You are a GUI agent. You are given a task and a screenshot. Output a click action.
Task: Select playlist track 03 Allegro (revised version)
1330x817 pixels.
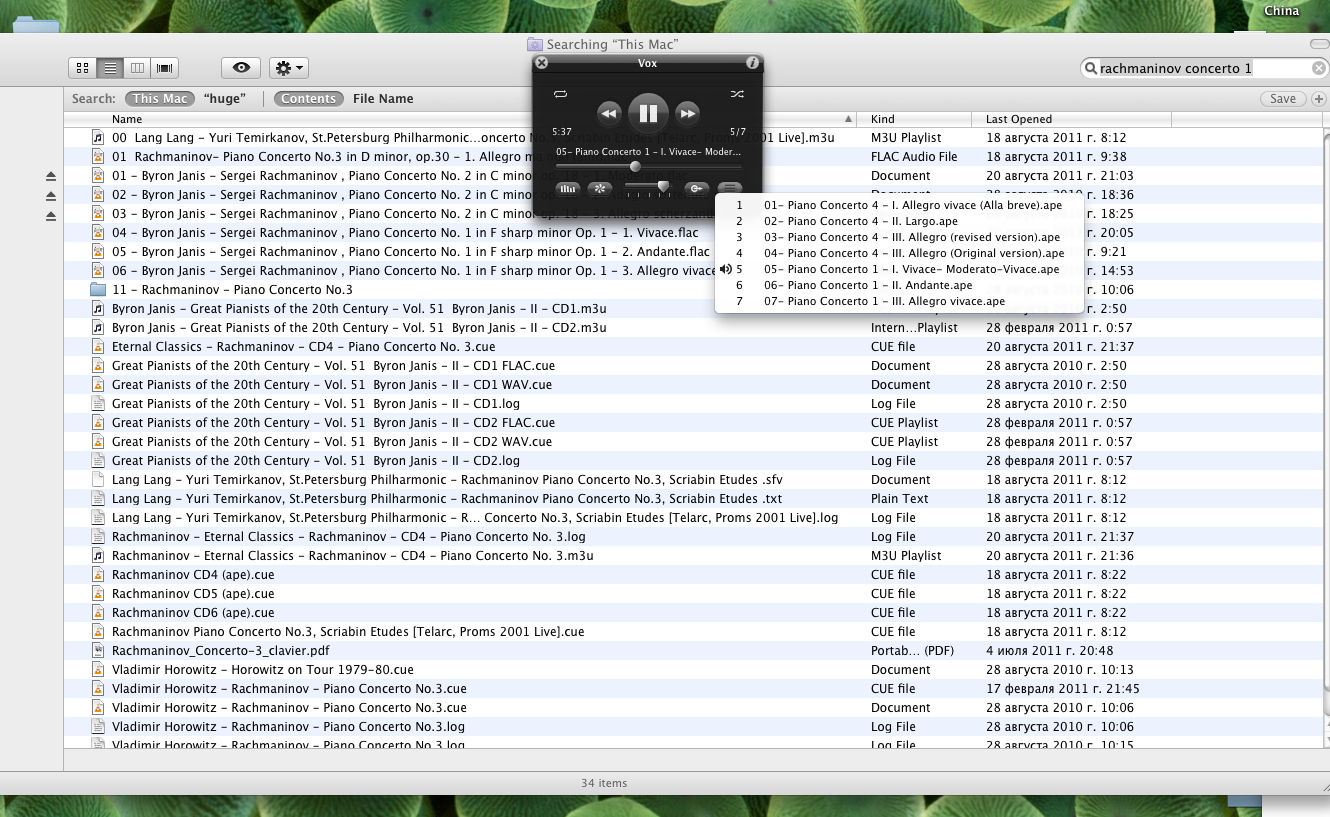pyautogui.click(x=899, y=237)
